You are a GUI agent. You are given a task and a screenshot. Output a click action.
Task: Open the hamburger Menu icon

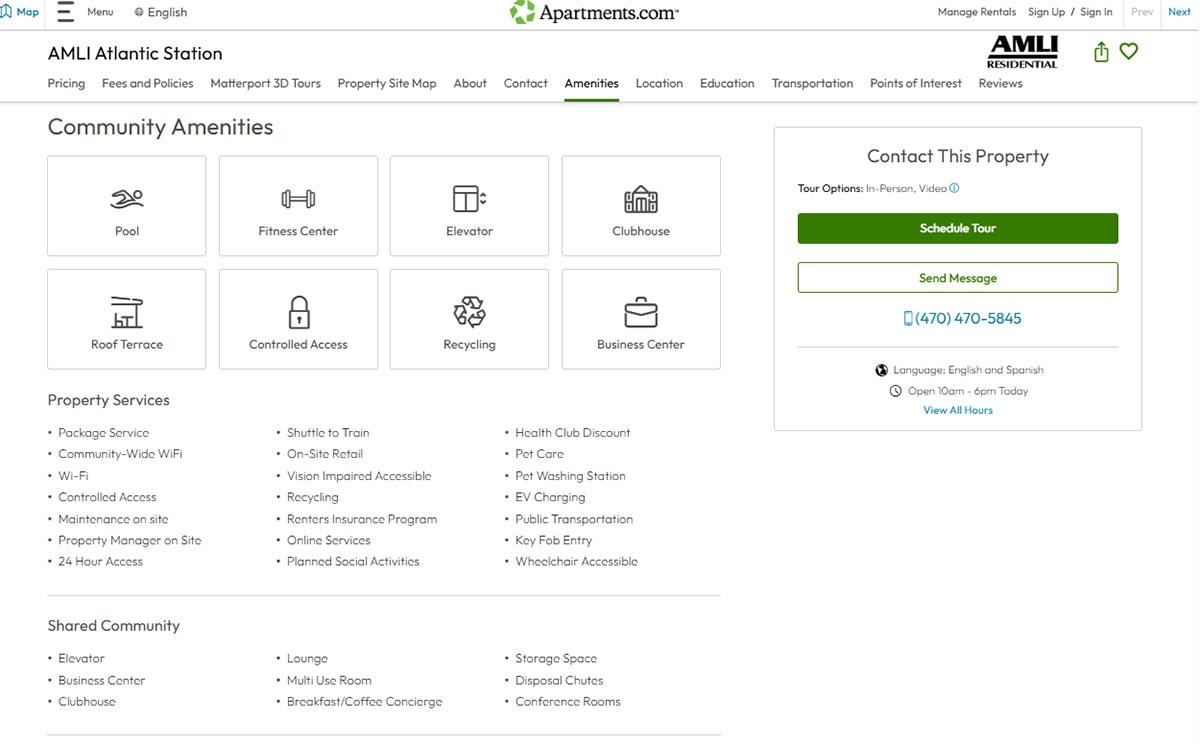[66, 12]
